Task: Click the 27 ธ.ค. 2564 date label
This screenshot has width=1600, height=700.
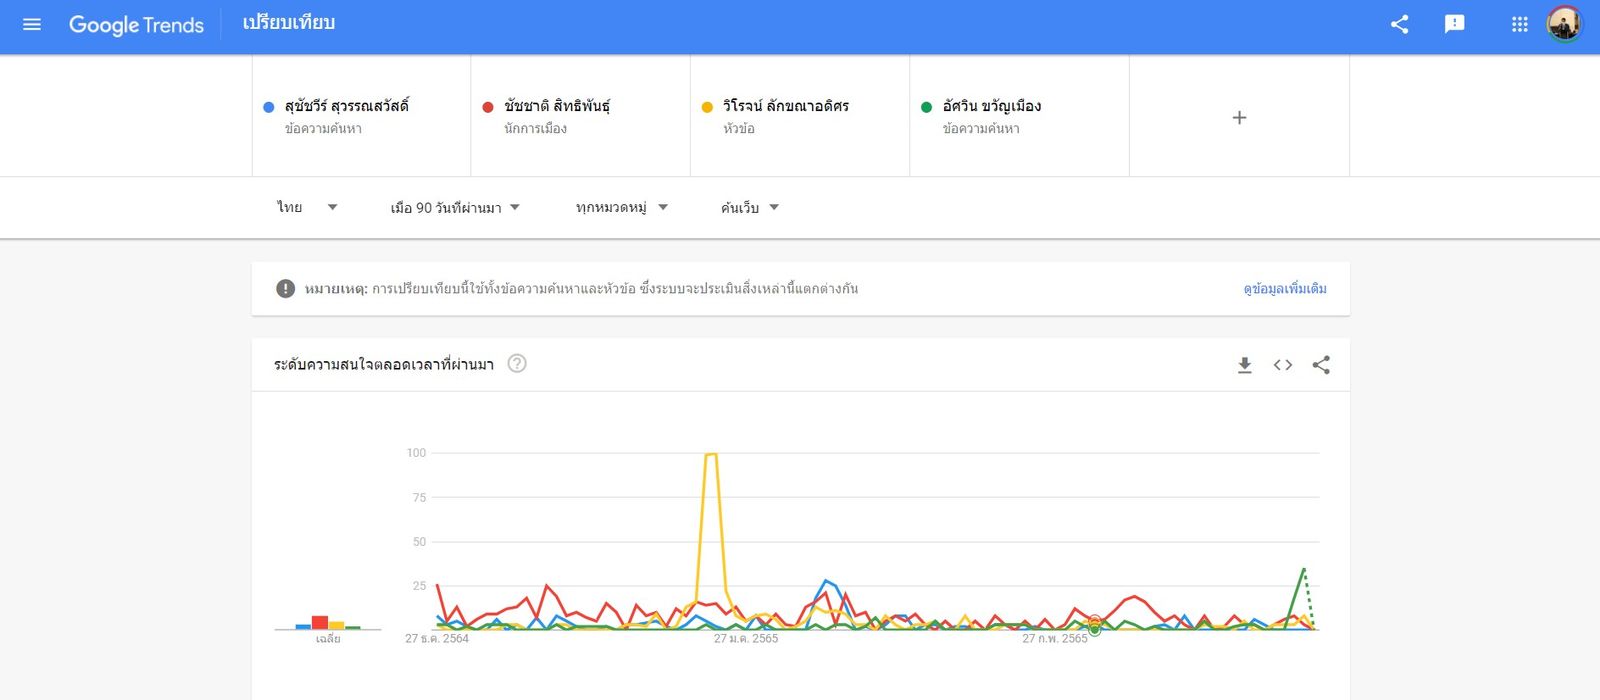Action: pos(437,639)
